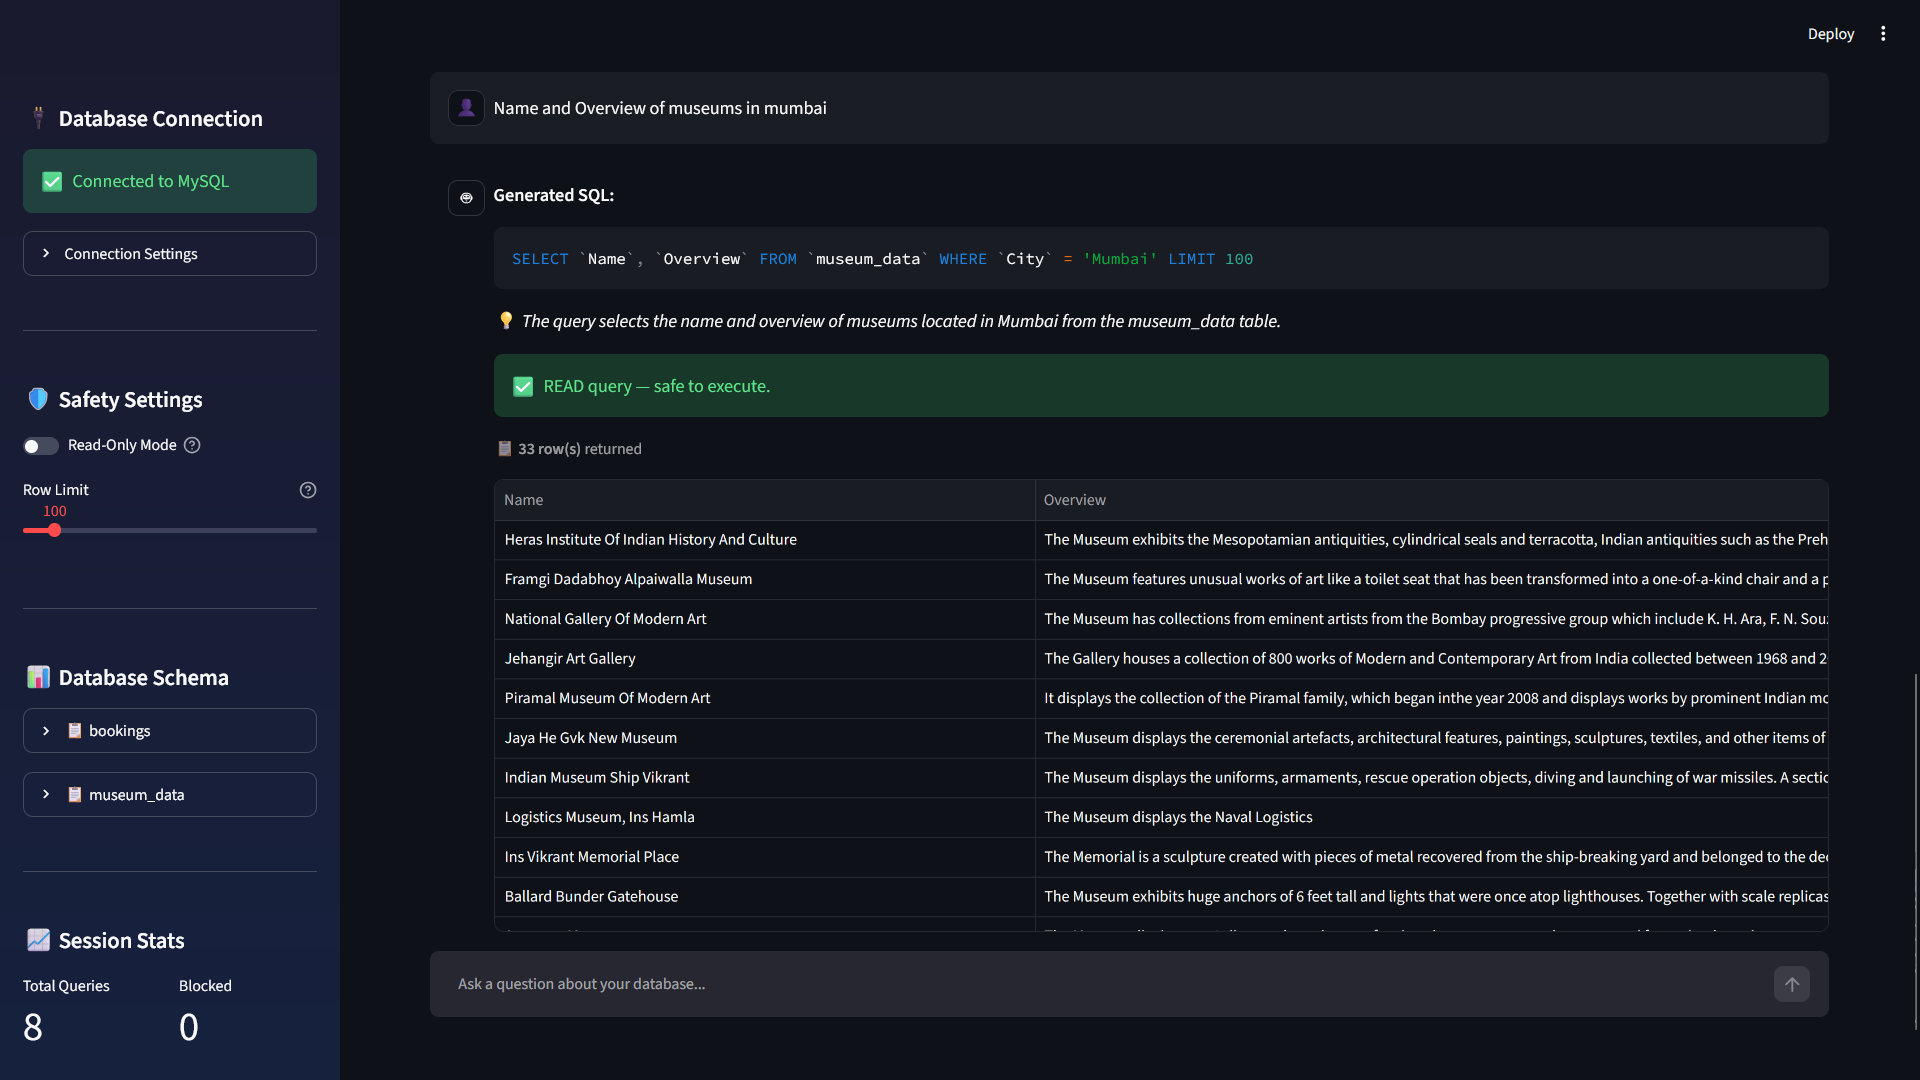Click the plug icon by Database Connection

[x=38, y=118]
